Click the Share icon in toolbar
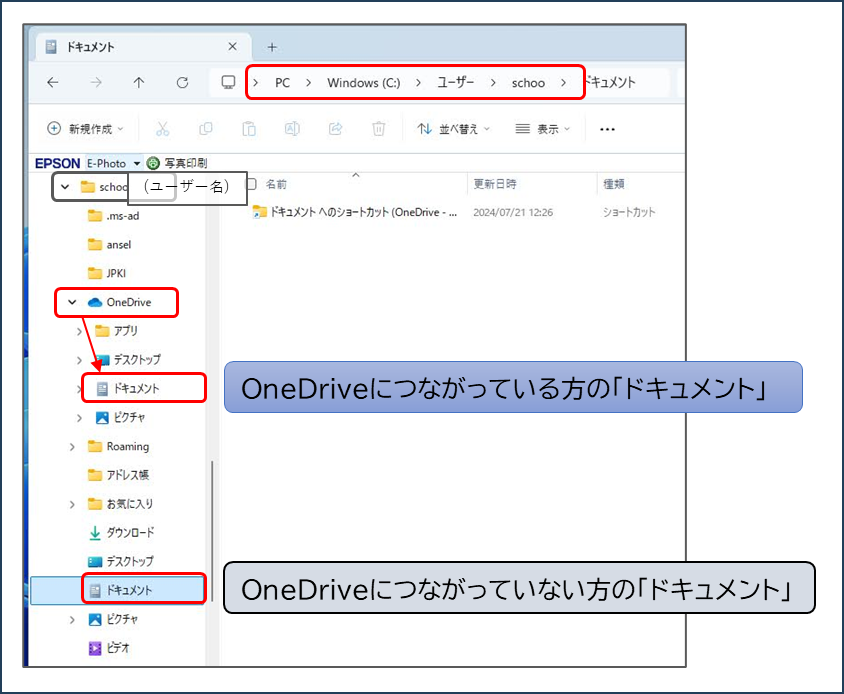Screen dimensions: 844x694 pyautogui.click(x=336, y=129)
